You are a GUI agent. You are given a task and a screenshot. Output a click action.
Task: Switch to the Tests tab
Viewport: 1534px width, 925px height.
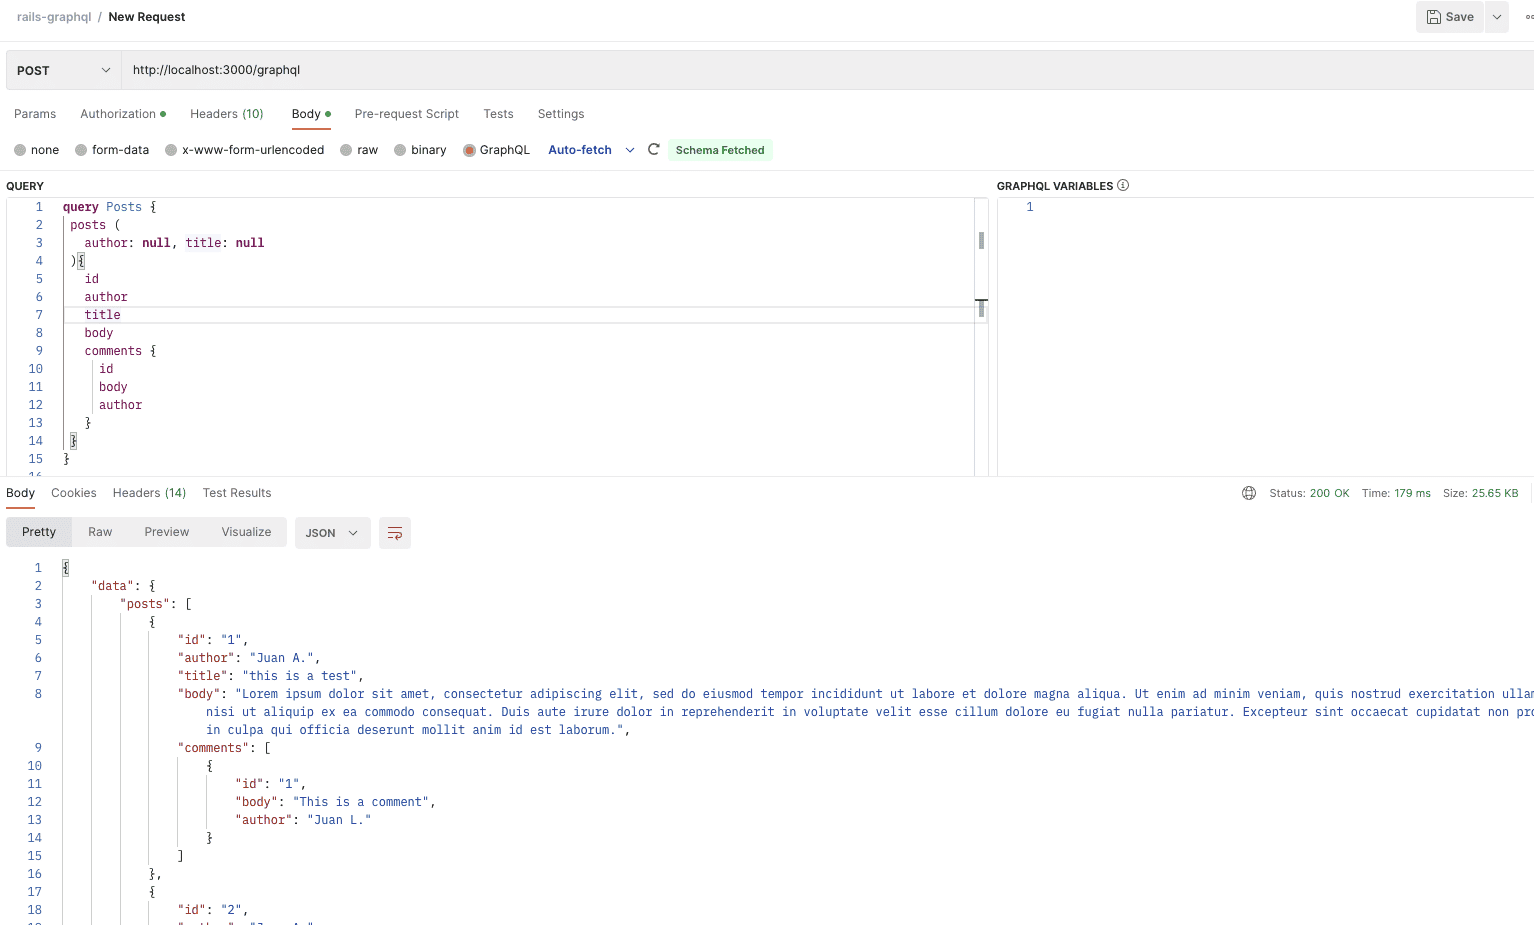pos(498,114)
